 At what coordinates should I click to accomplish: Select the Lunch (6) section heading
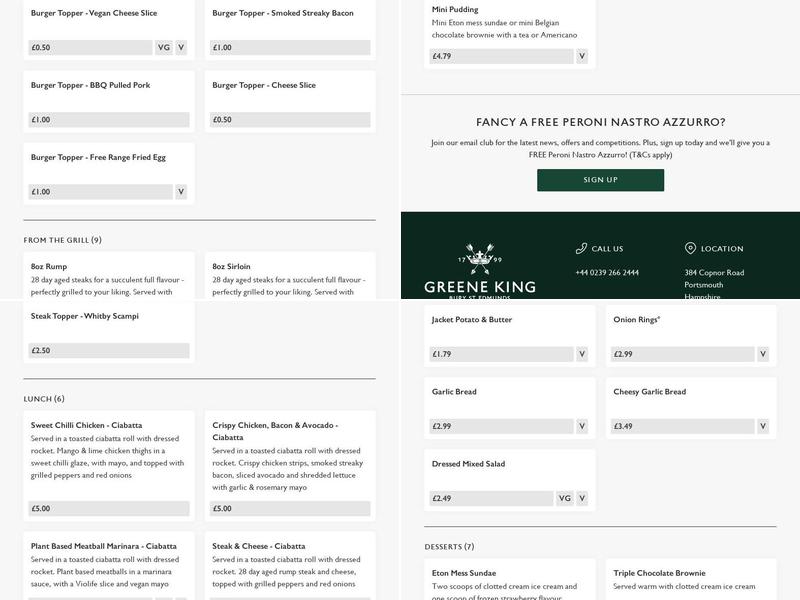click(x=44, y=399)
